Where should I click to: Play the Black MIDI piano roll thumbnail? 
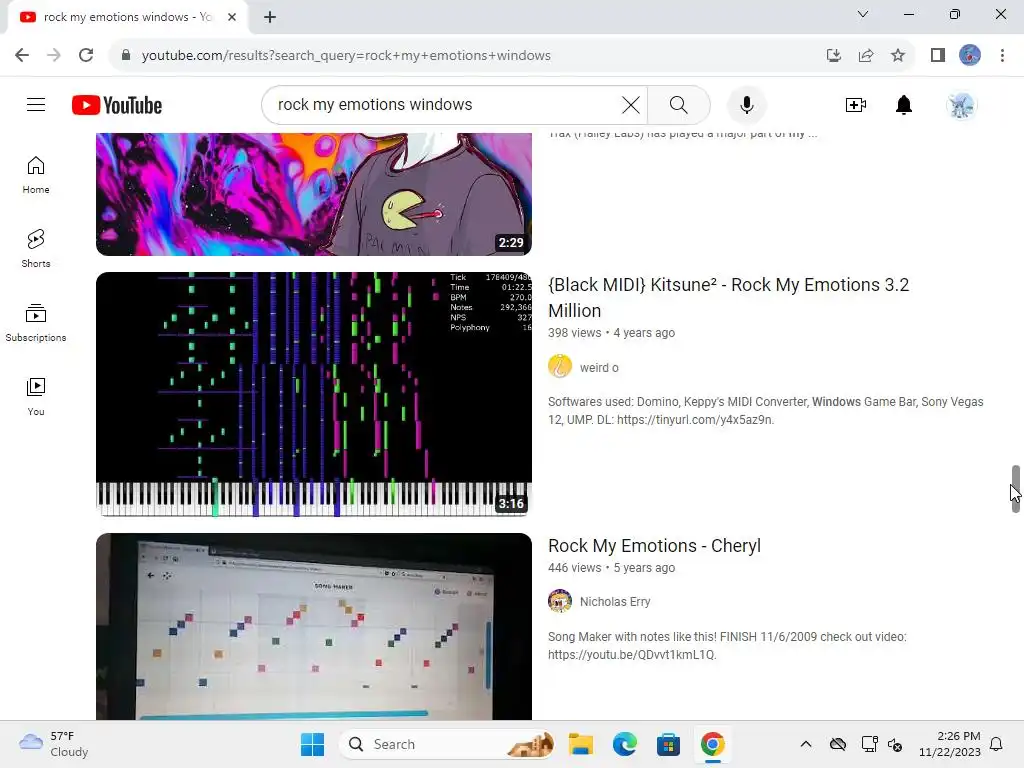tap(313, 394)
